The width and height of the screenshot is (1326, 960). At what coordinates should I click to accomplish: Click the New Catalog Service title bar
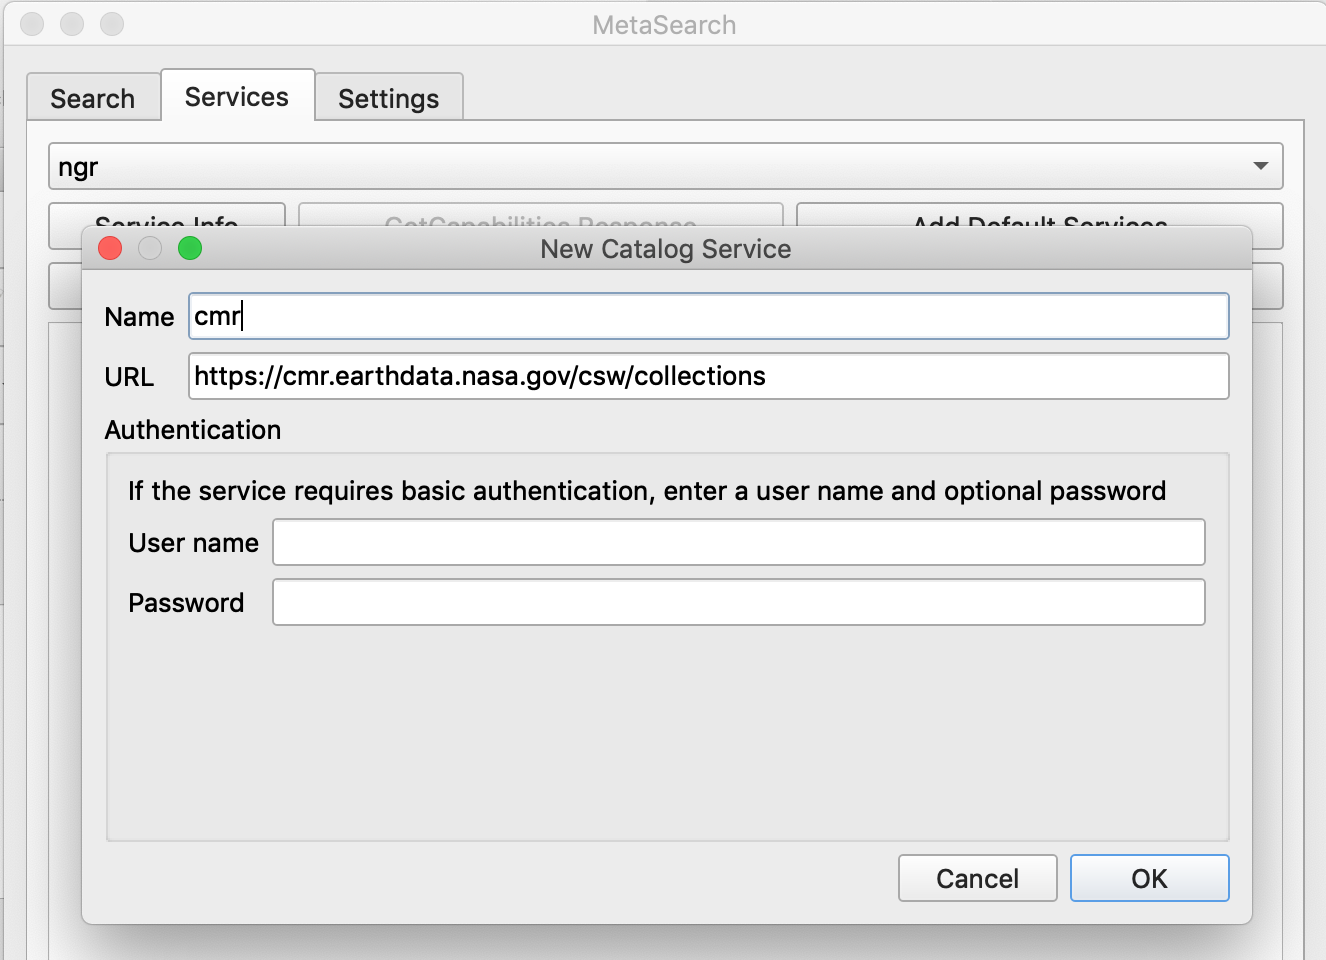[x=664, y=249]
